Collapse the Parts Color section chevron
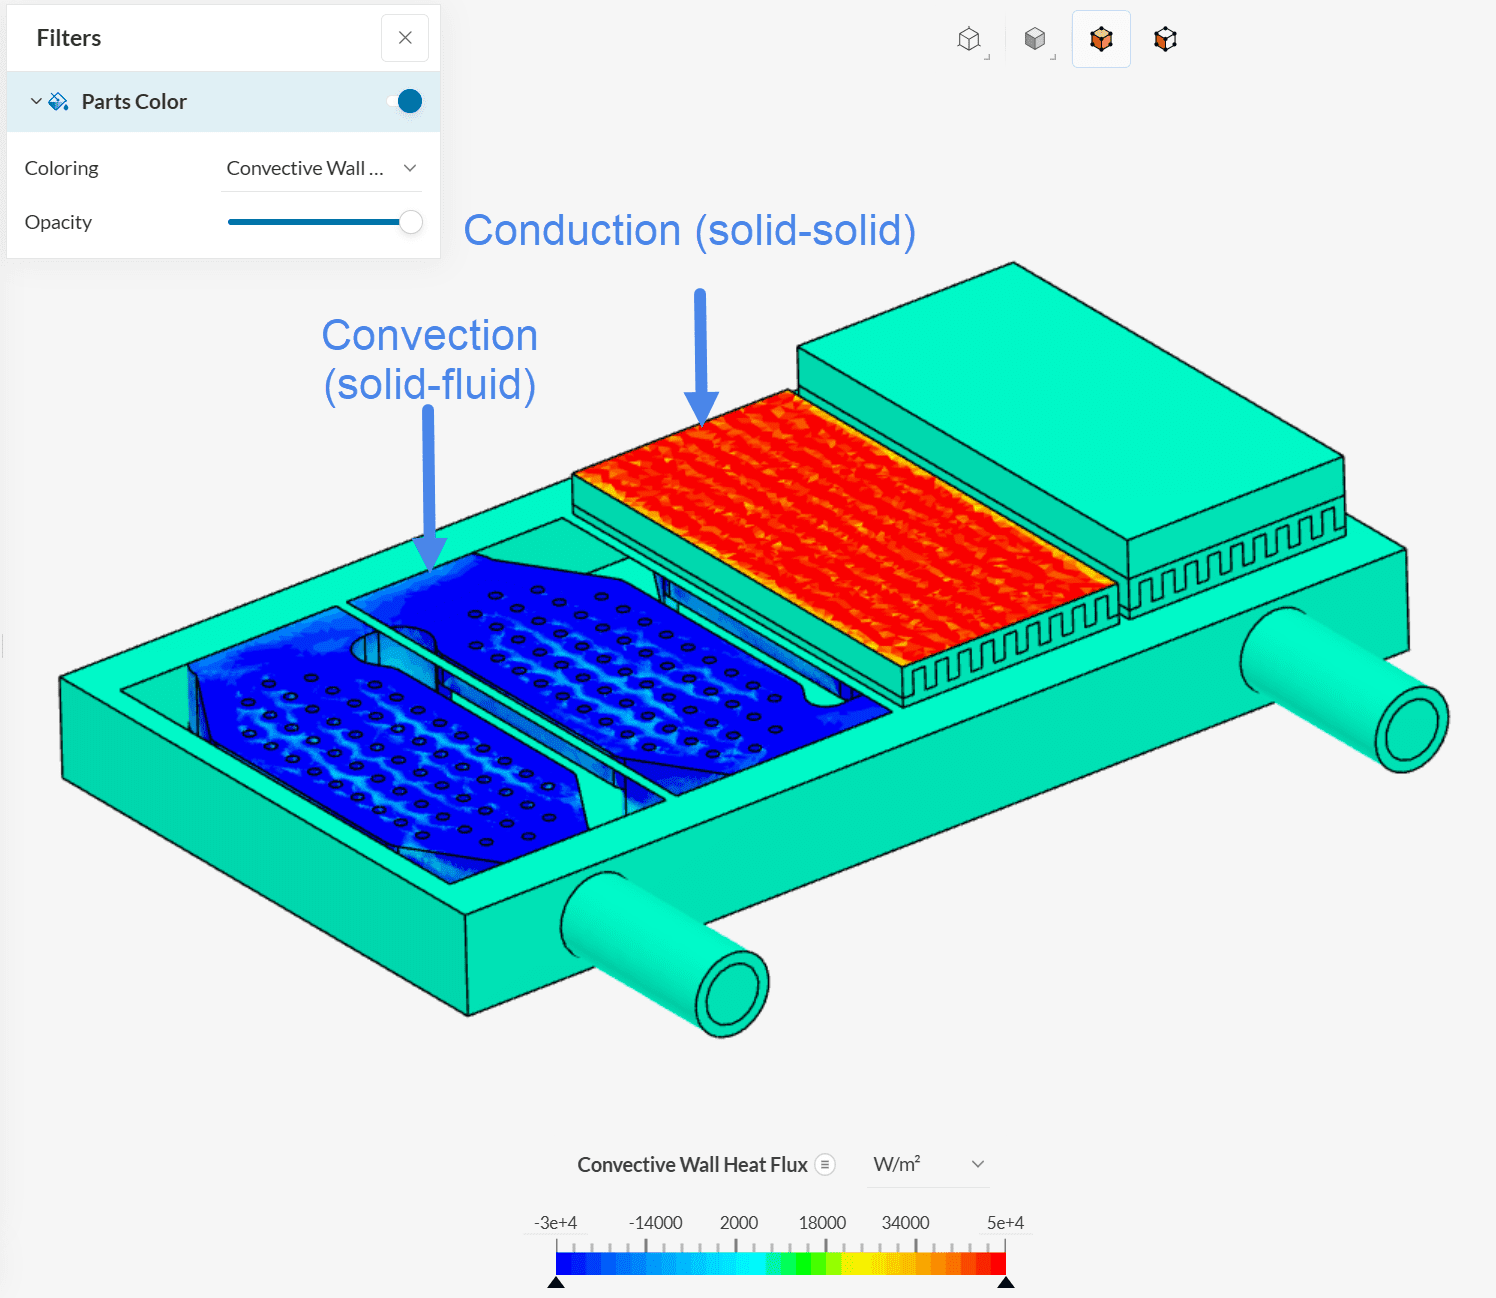The height and width of the screenshot is (1298, 1496). coord(36,102)
